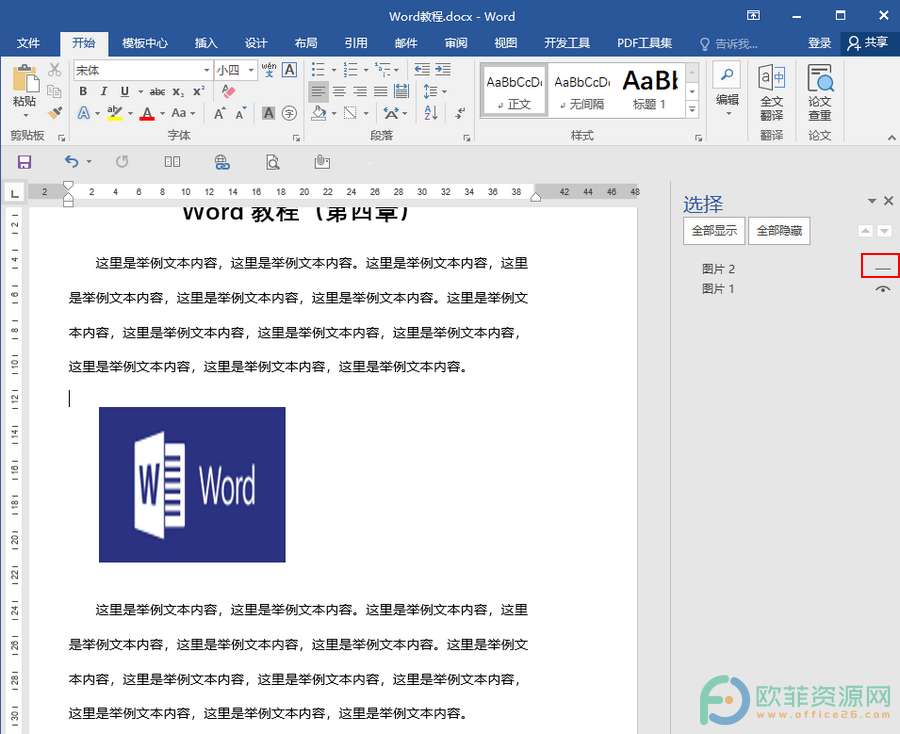Click the Copy icon in clipboard group
This screenshot has height=734, width=900.
55,91
